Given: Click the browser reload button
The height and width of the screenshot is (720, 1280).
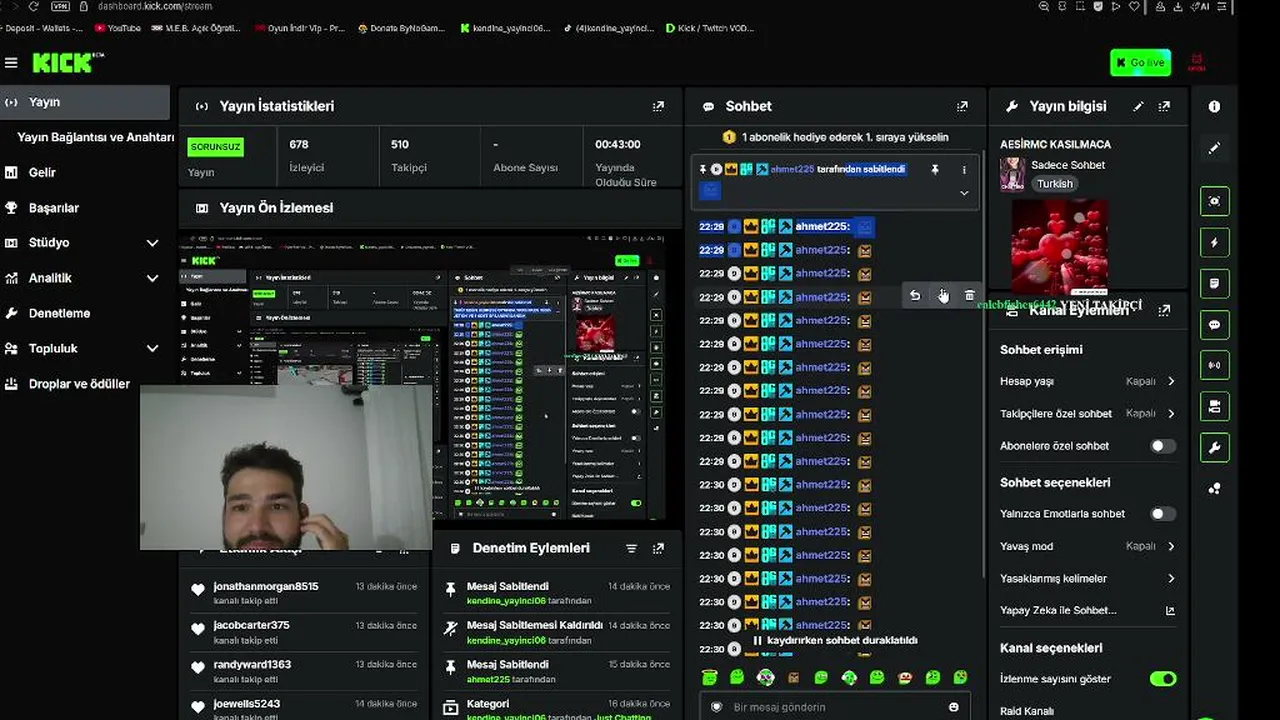Looking at the screenshot, I should point(33,6).
